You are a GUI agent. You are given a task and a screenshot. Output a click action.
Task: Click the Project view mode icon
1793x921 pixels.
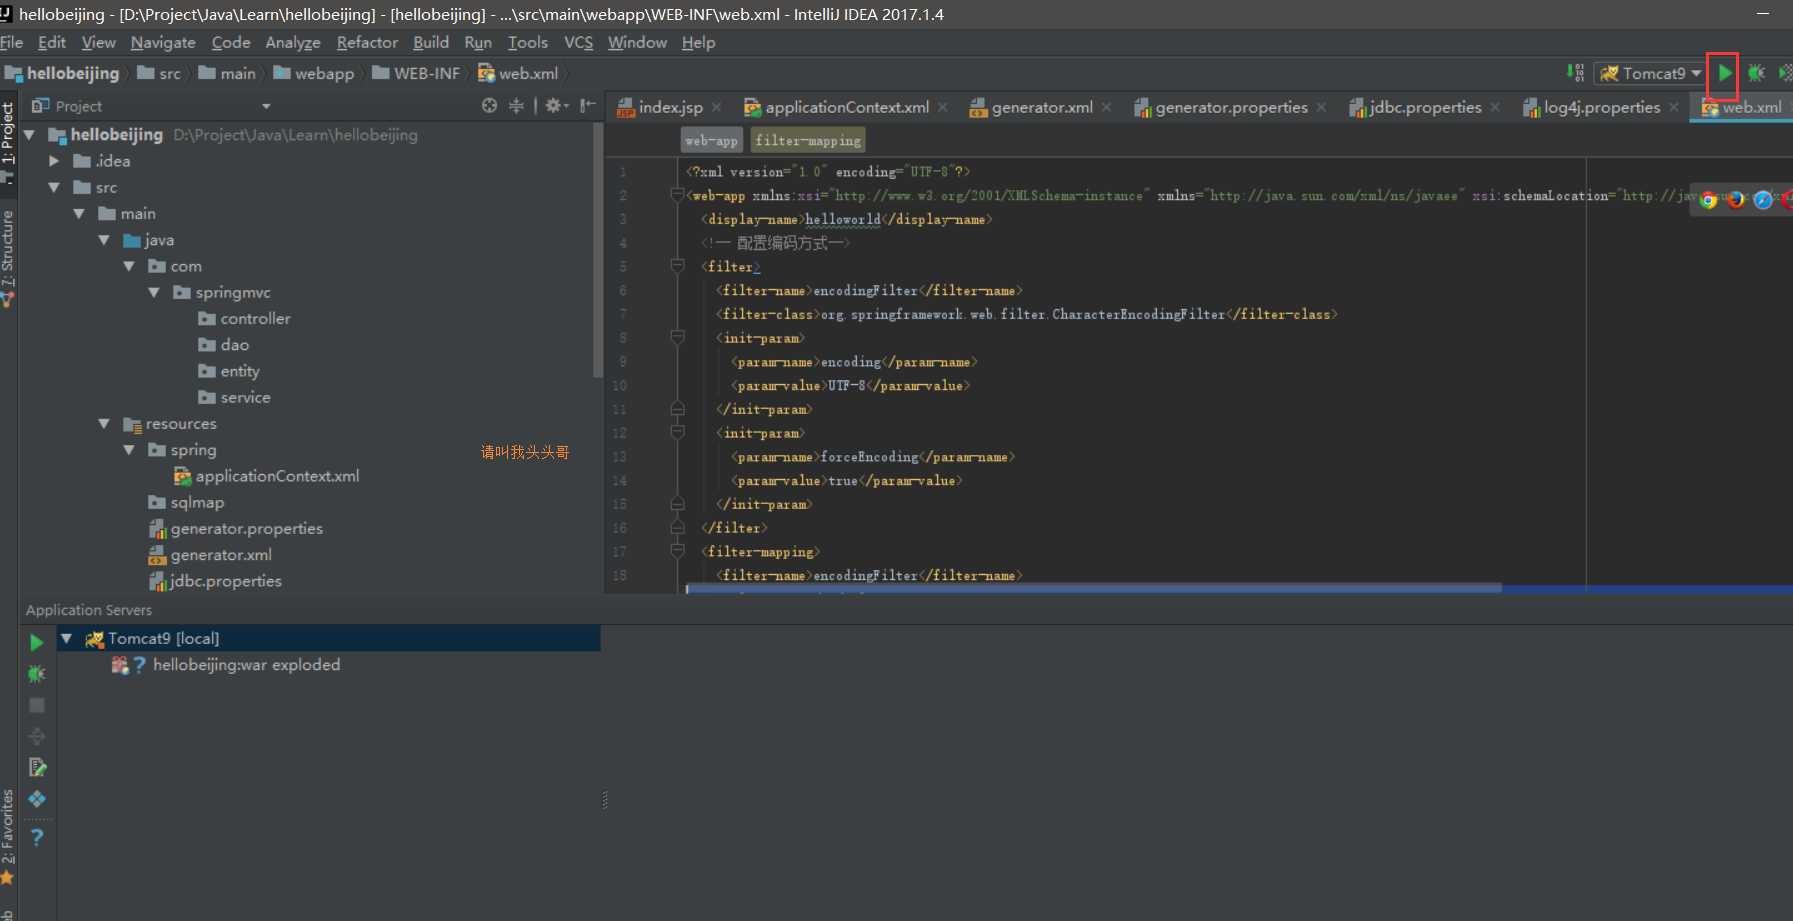tap(40, 105)
